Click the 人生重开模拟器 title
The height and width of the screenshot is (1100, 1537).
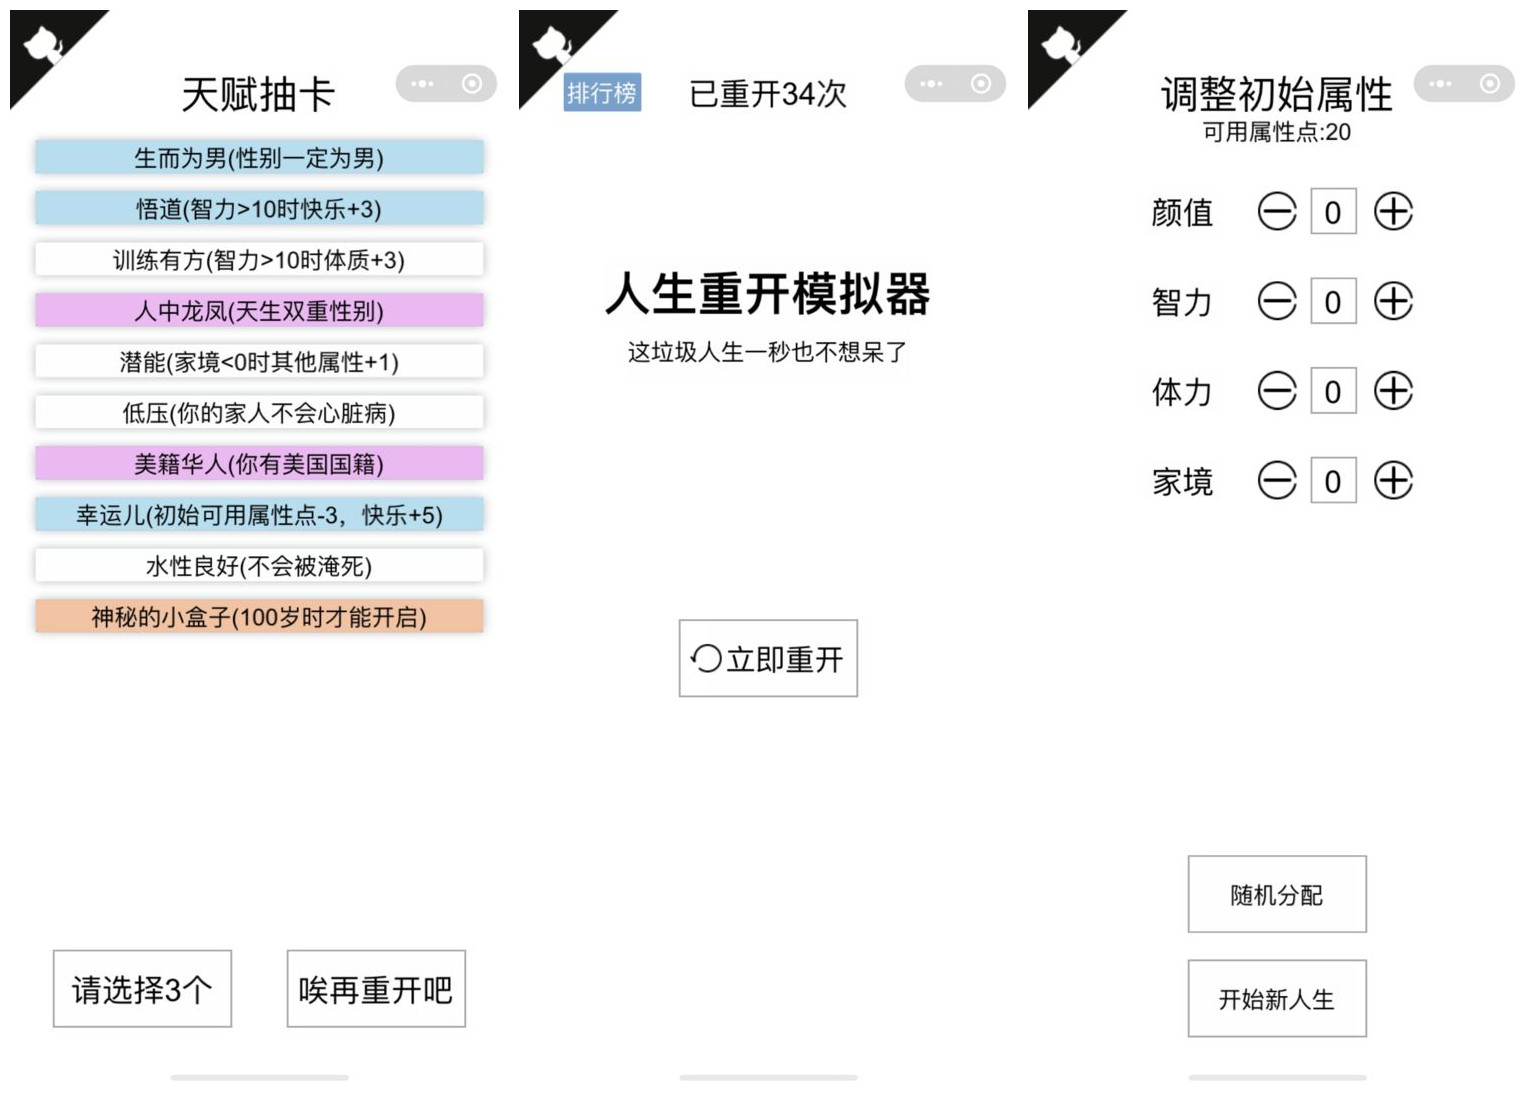(x=768, y=294)
